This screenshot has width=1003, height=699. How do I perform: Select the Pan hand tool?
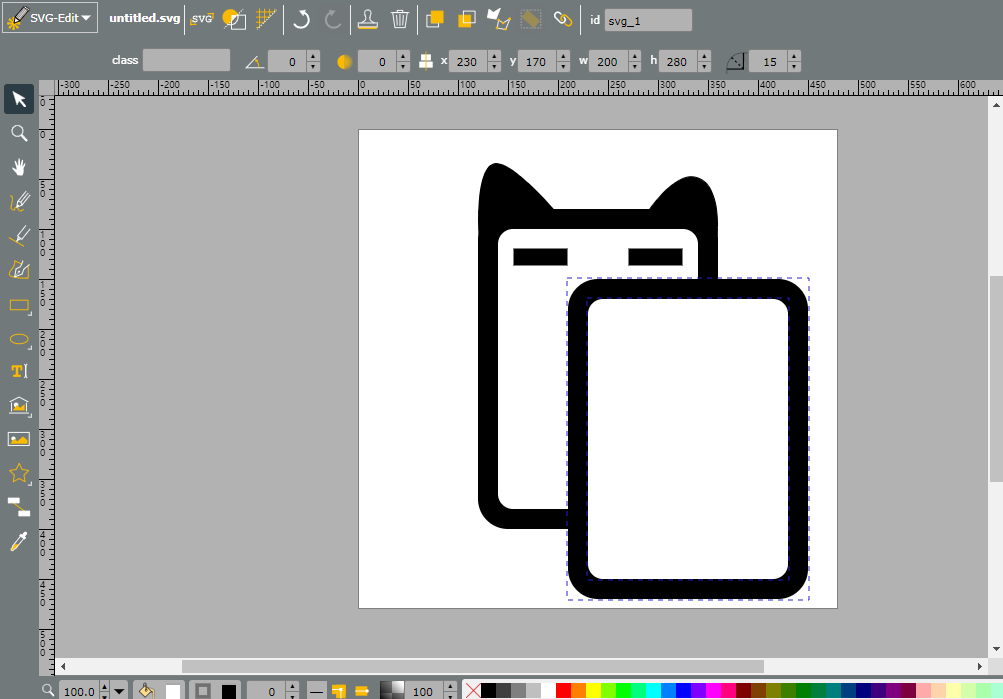click(19, 167)
